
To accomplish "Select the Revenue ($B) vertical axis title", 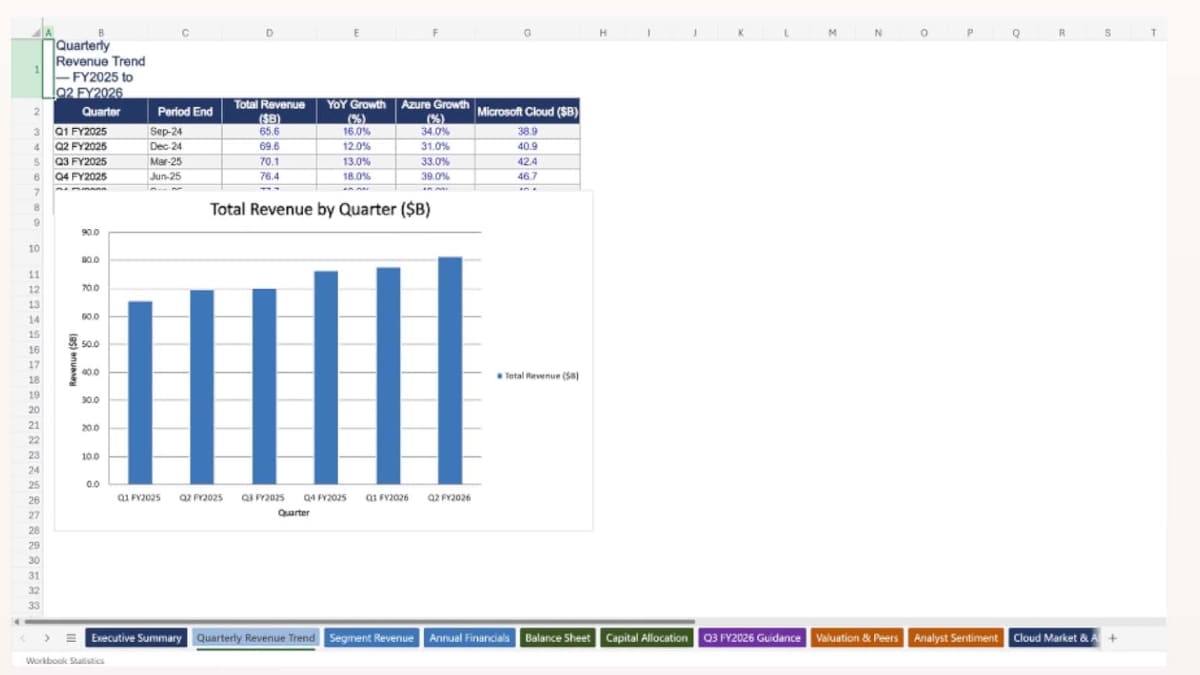I will [73, 358].
